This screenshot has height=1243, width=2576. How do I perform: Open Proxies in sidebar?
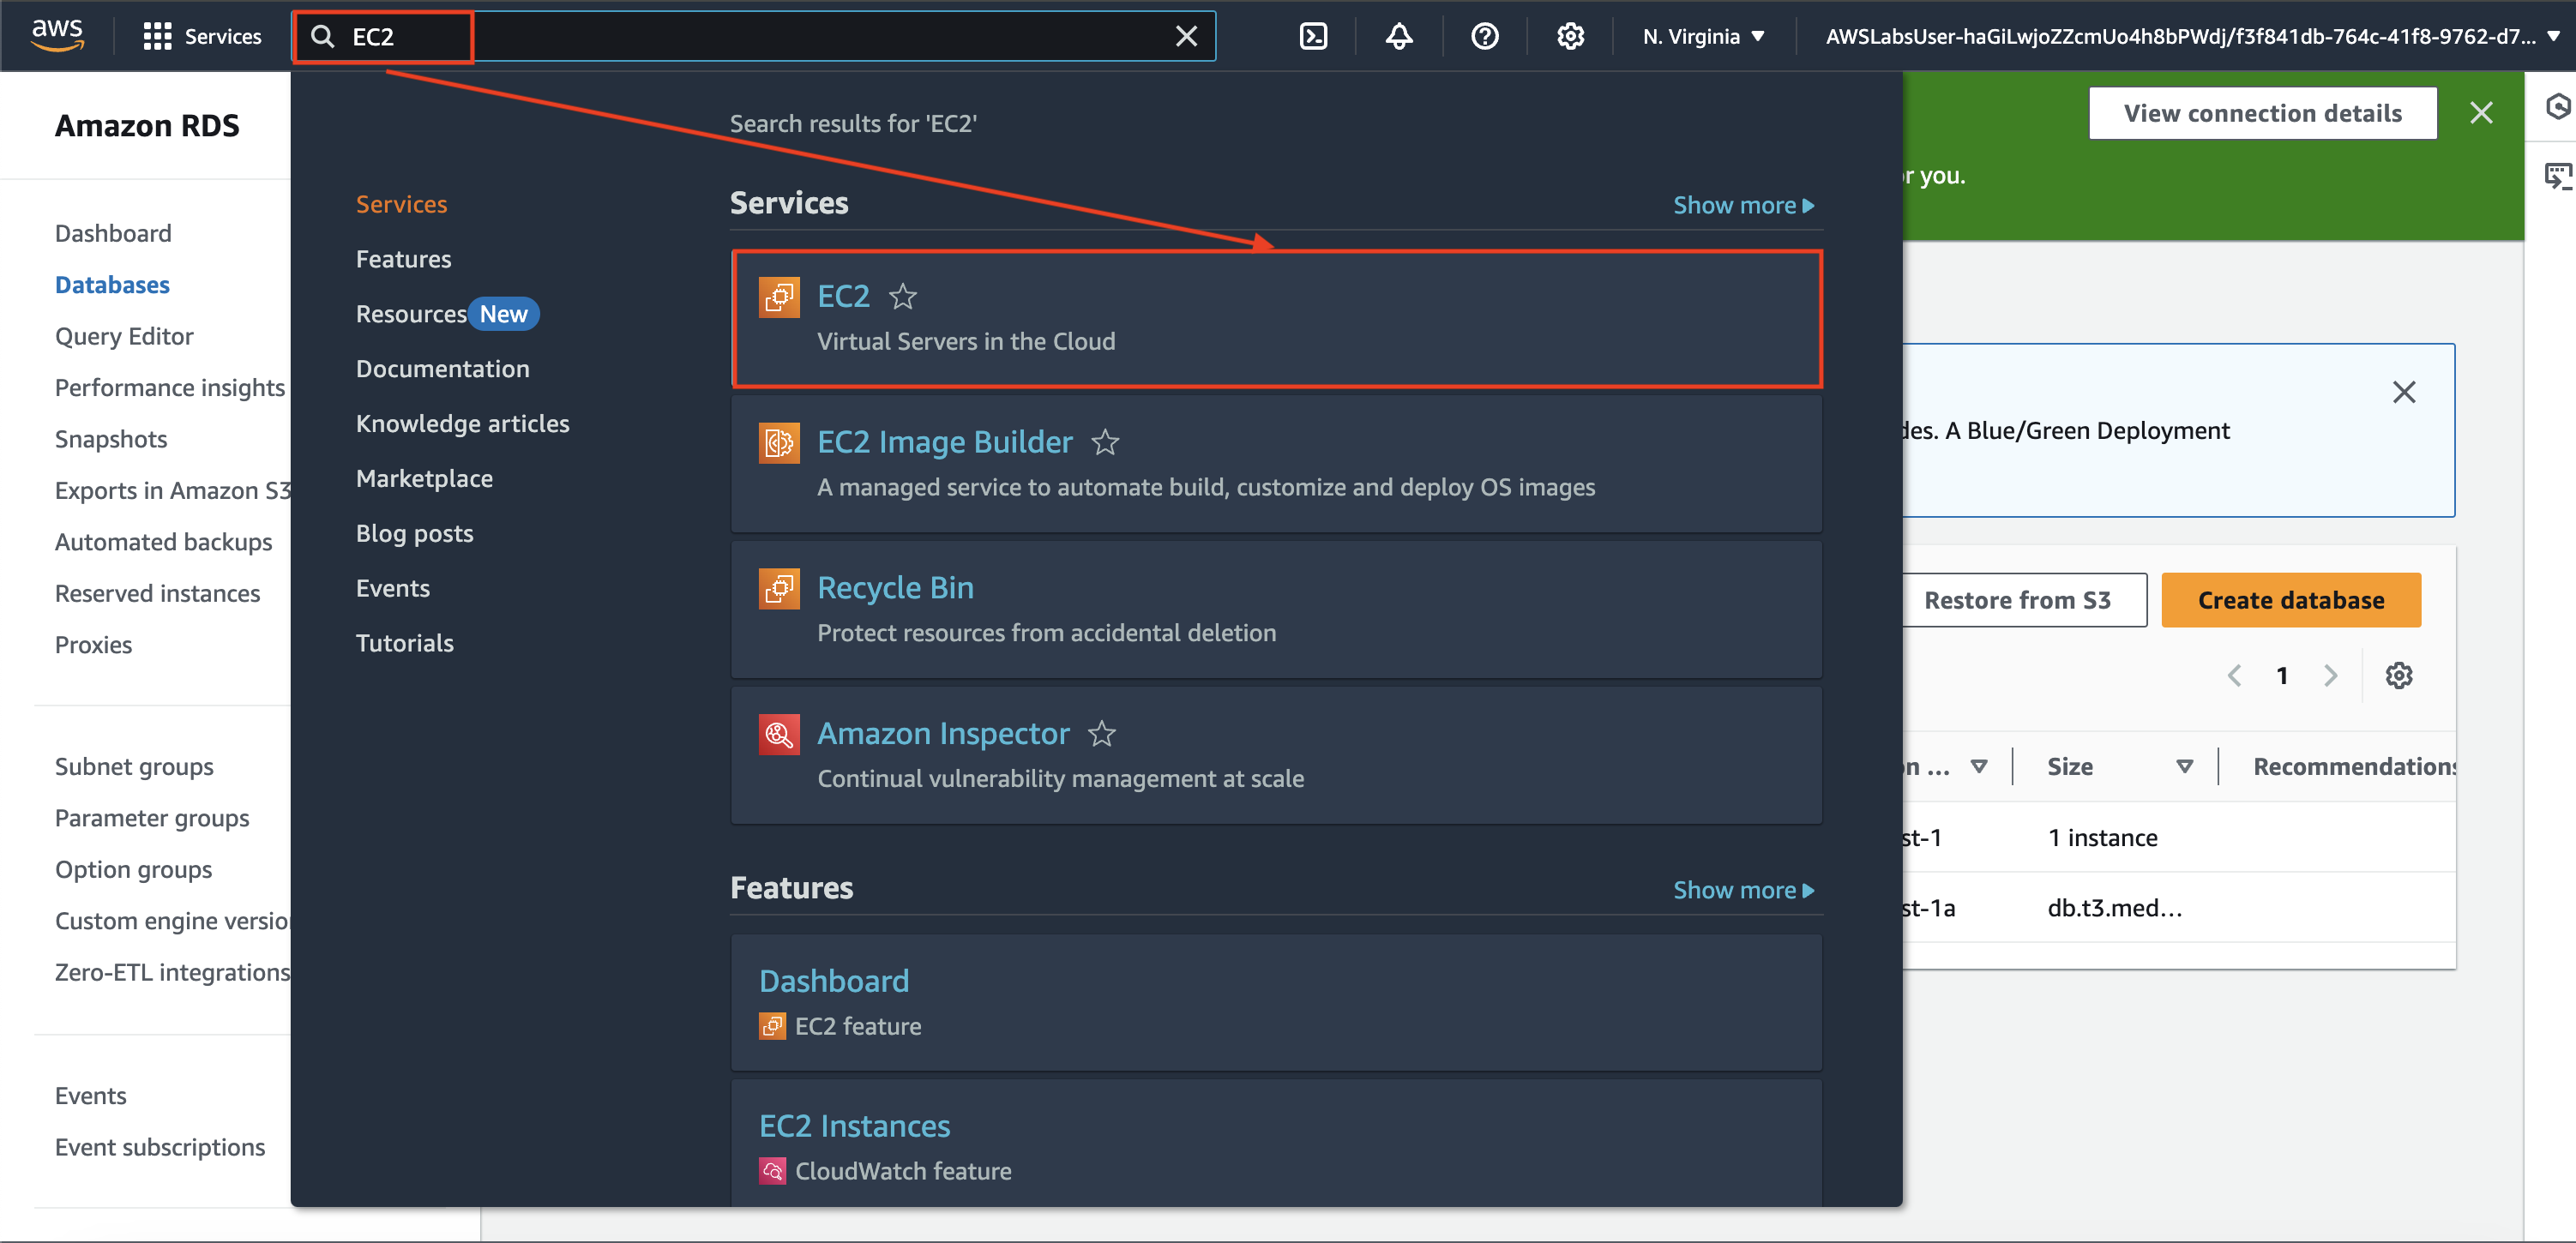[93, 645]
